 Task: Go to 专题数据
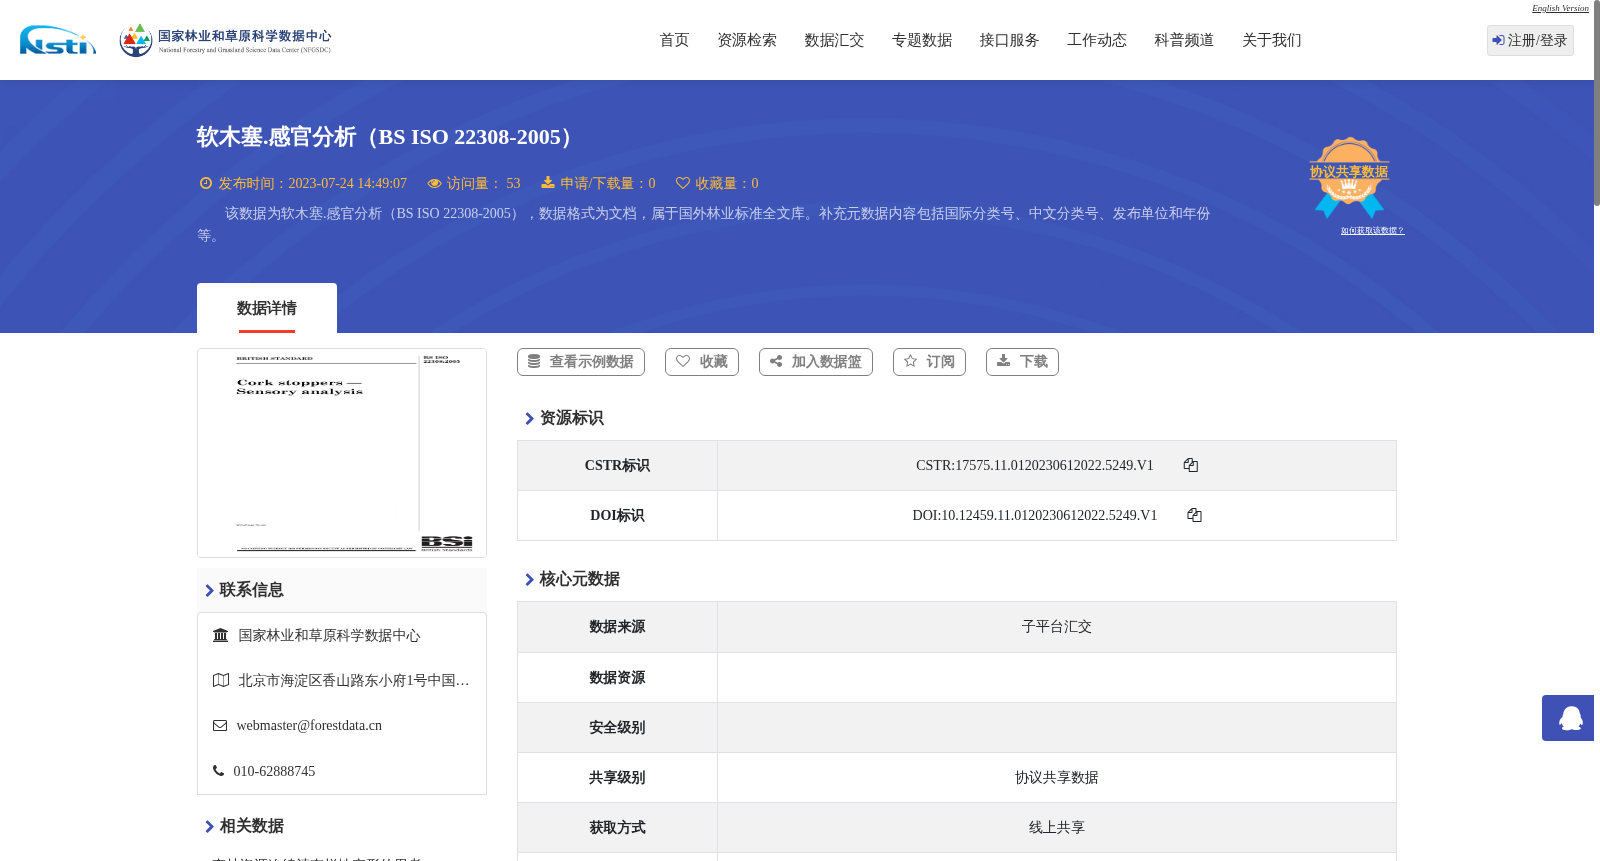(922, 40)
